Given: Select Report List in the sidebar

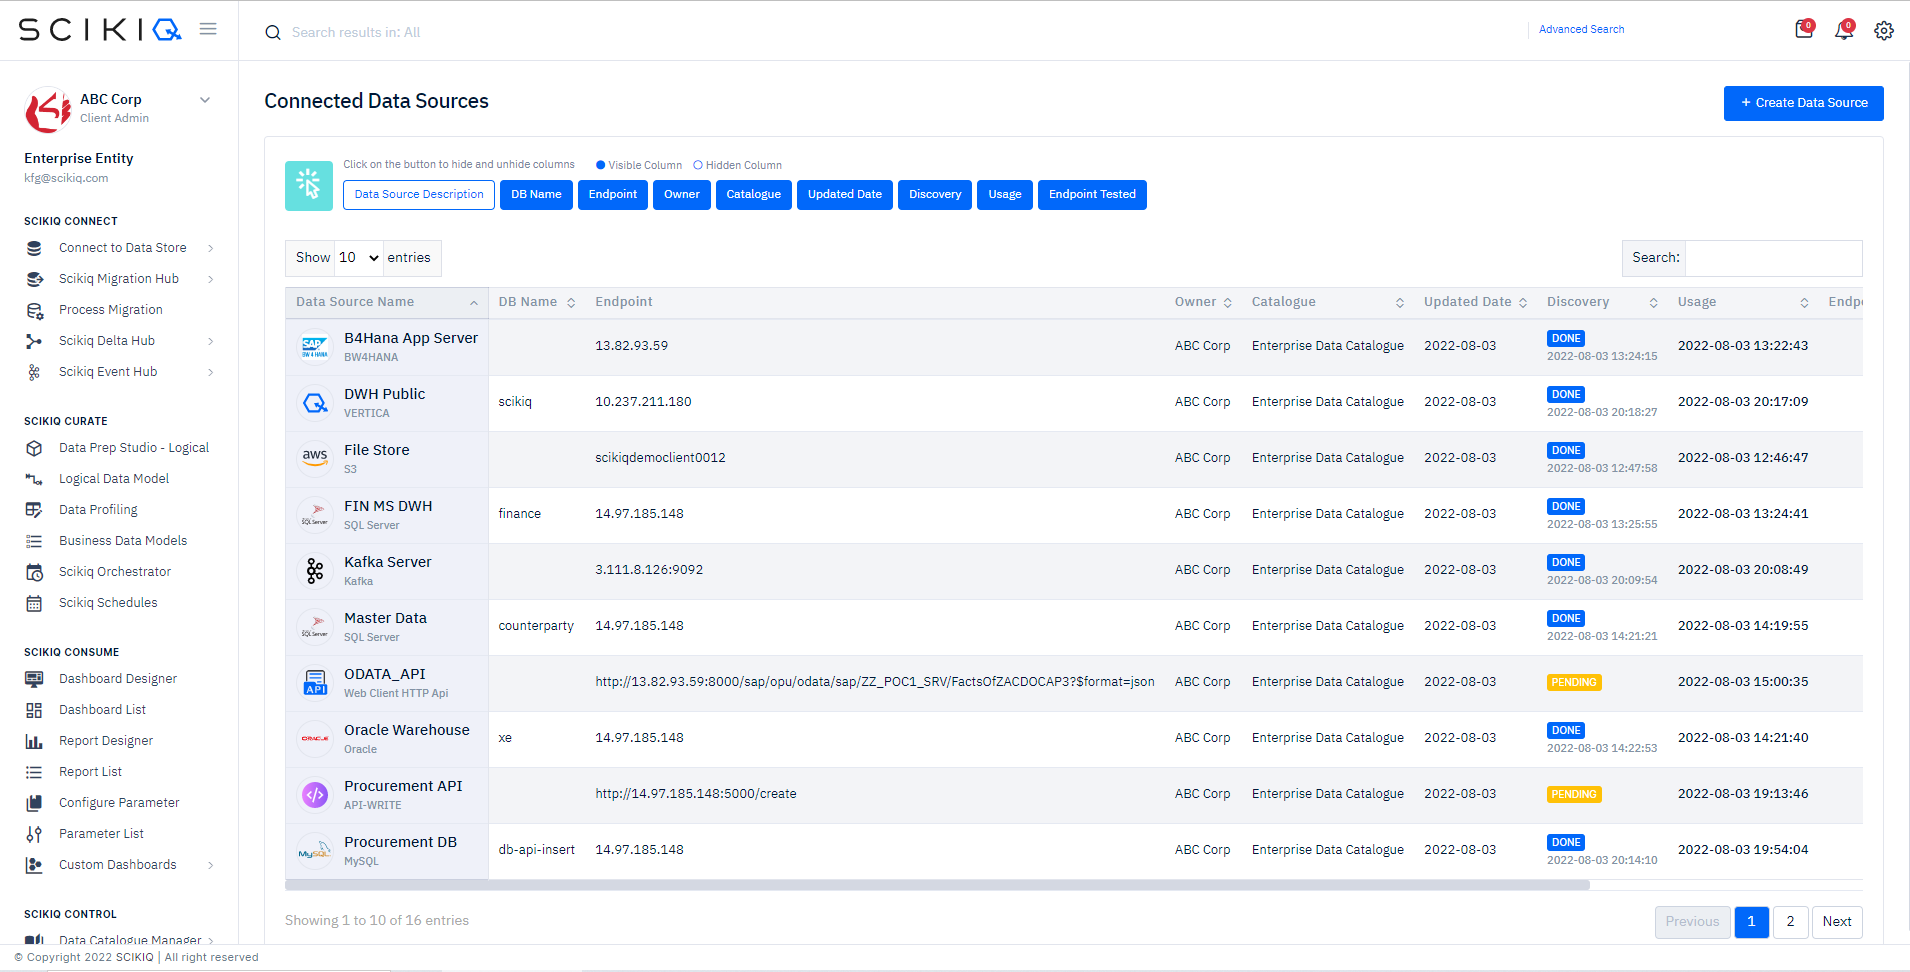Looking at the screenshot, I should point(88,771).
